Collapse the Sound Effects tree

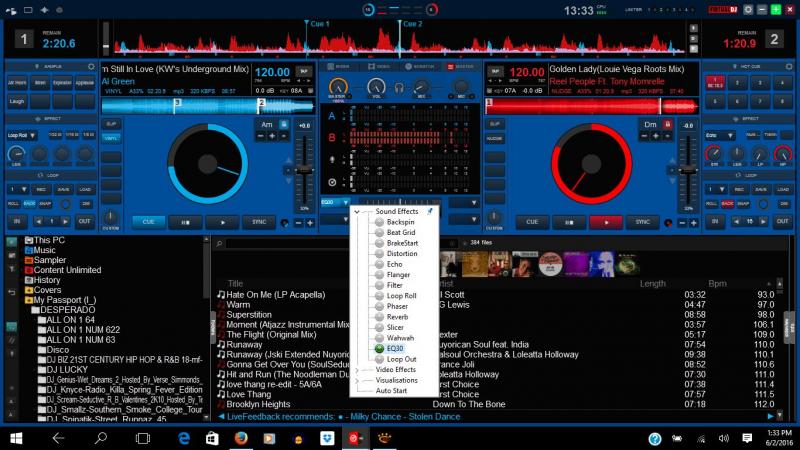pyautogui.click(x=357, y=211)
